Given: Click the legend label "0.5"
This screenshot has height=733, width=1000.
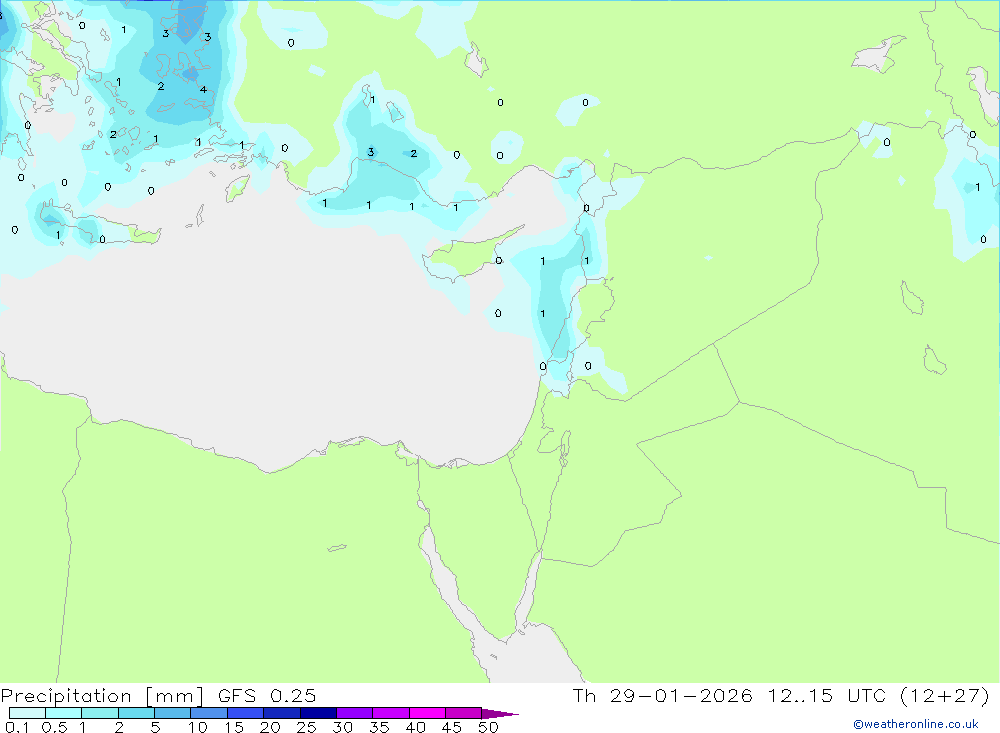Looking at the screenshot, I should [x=54, y=727].
